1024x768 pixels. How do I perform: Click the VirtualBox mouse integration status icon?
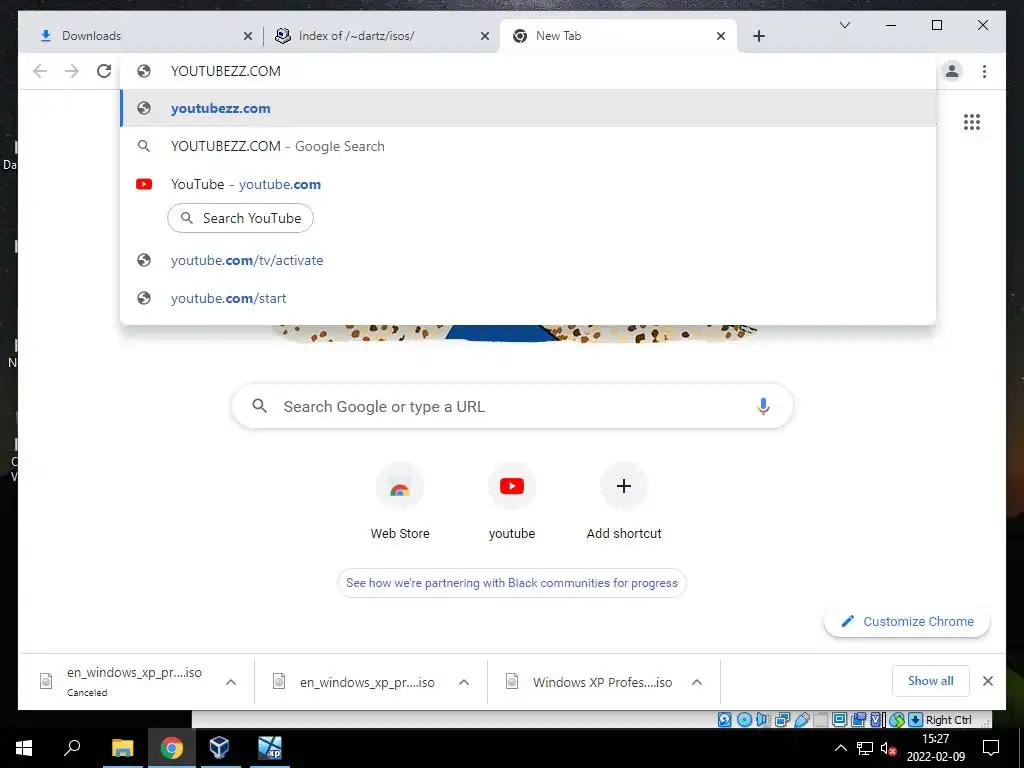pyautogui.click(x=897, y=720)
